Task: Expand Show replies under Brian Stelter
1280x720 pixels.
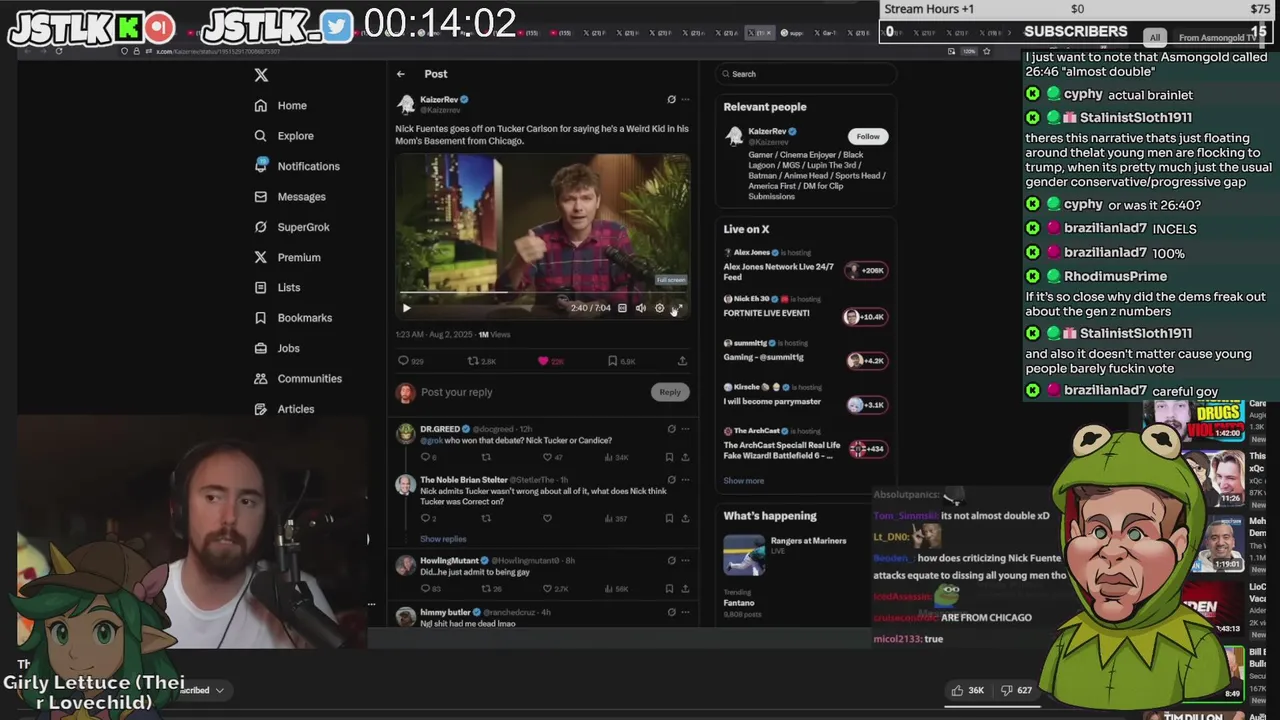Action: tap(443, 539)
